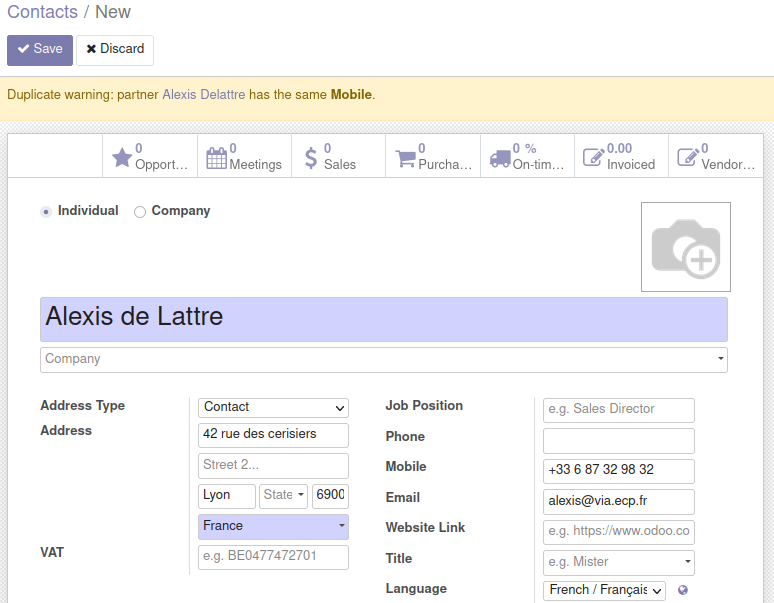Expand the State dropdown

283,495
